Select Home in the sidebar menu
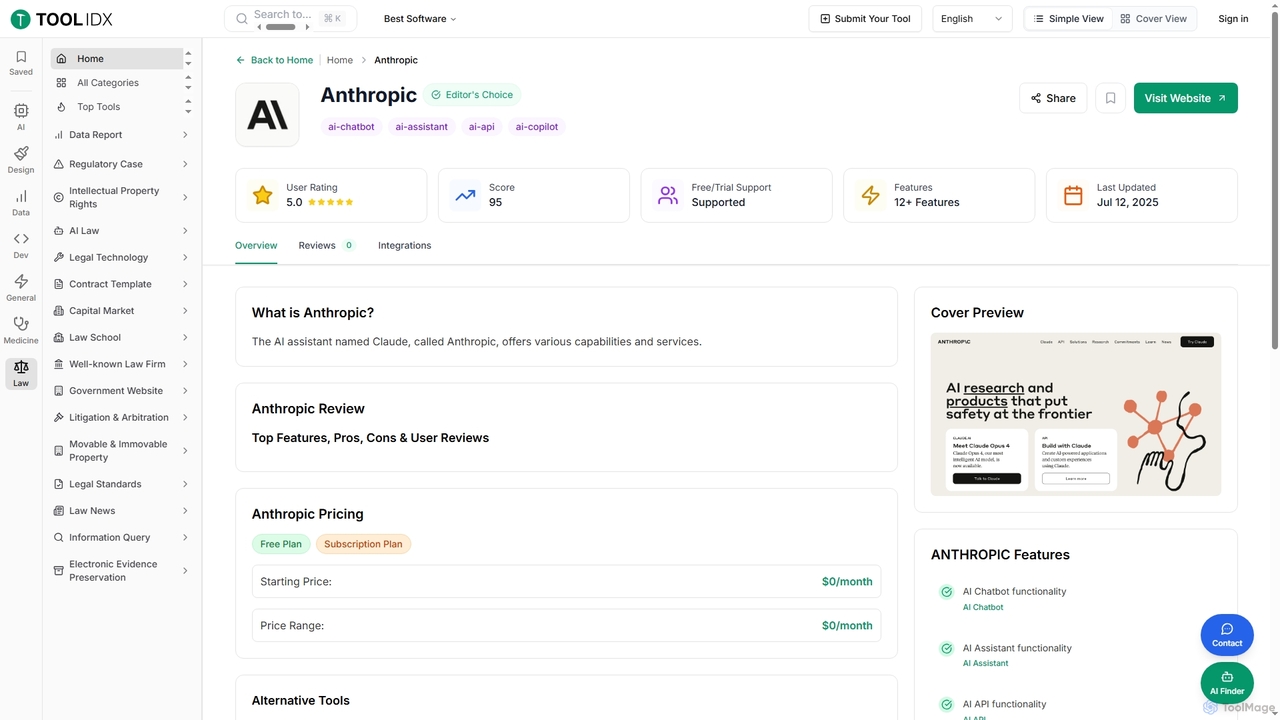The width and height of the screenshot is (1280, 720). click(116, 59)
